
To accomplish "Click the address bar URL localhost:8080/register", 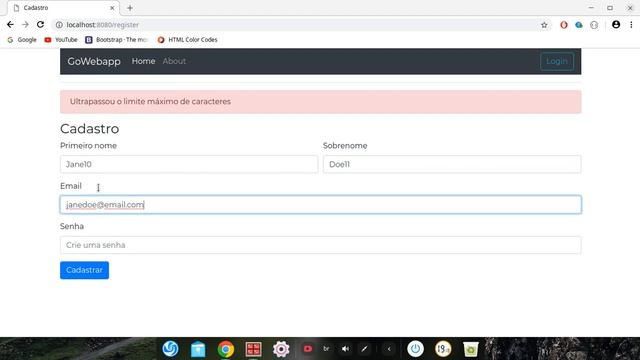I will 103,25.
